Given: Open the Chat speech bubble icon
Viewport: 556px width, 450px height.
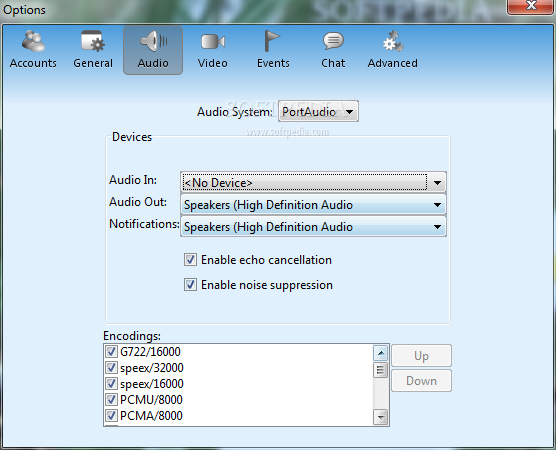Looking at the screenshot, I should coord(333,41).
